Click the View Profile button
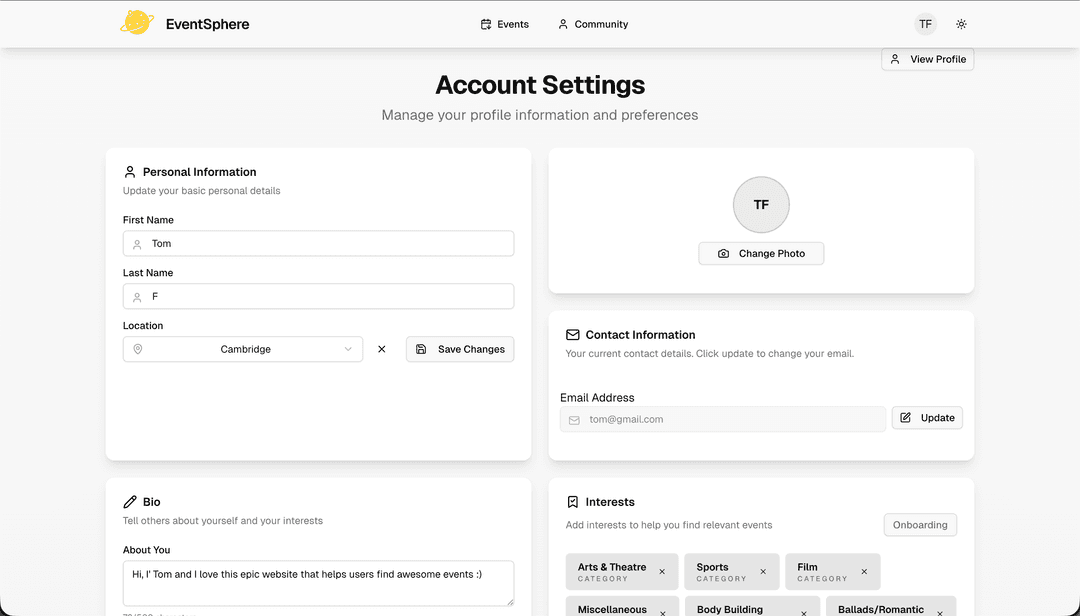The width and height of the screenshot is (1080, 616). click(x=927, y=59)
